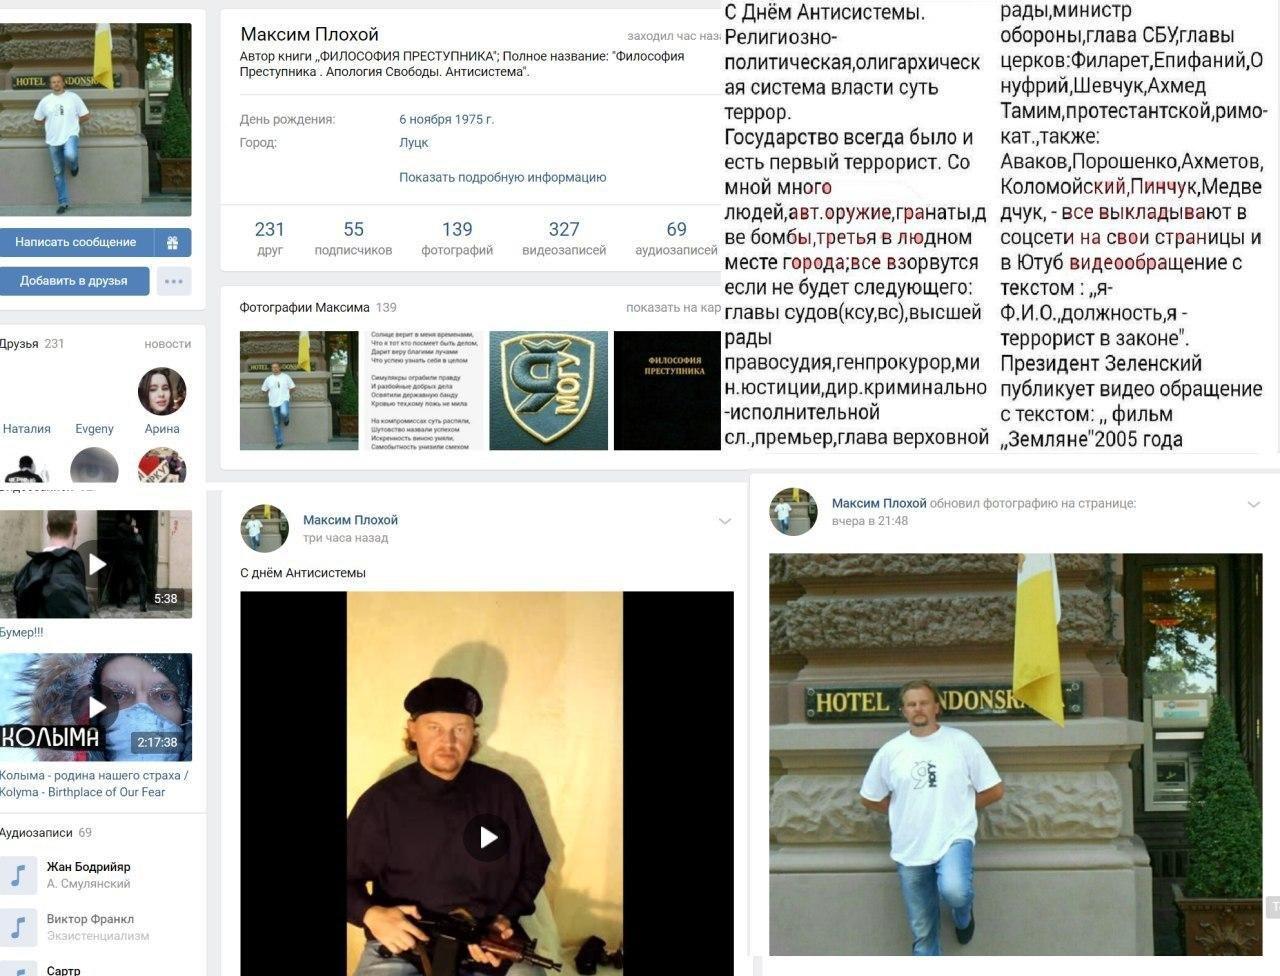Expand the chevron menu on photo update post

pyautogui.click(x=1254, y=505)
